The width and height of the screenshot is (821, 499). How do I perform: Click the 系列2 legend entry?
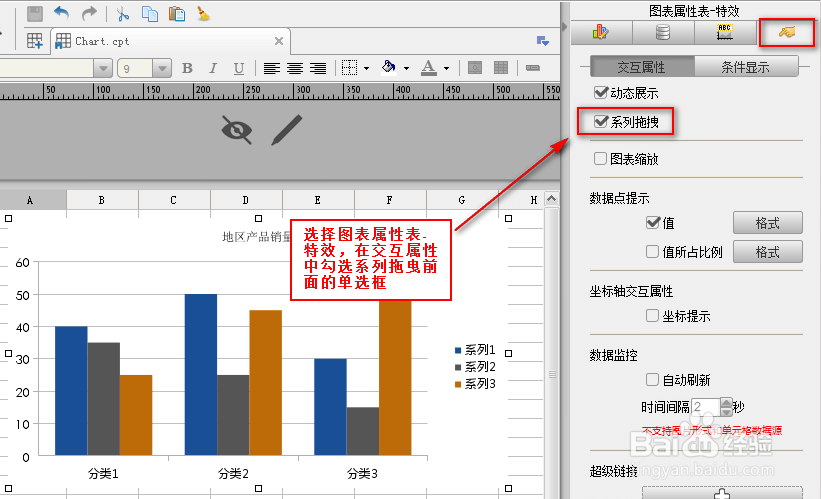coord(475,367)
